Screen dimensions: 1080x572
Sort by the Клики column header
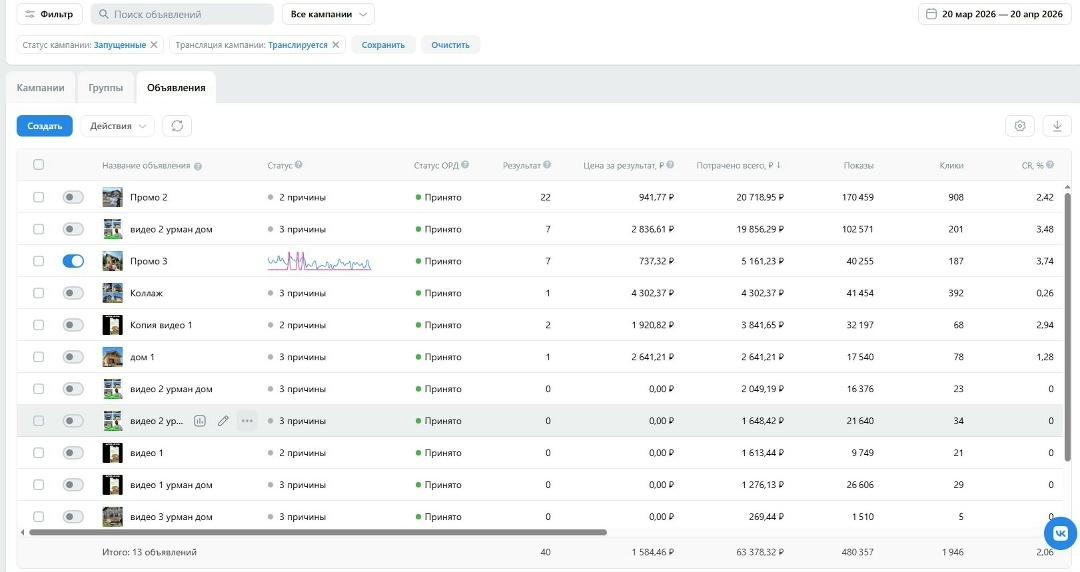point(951,165)
